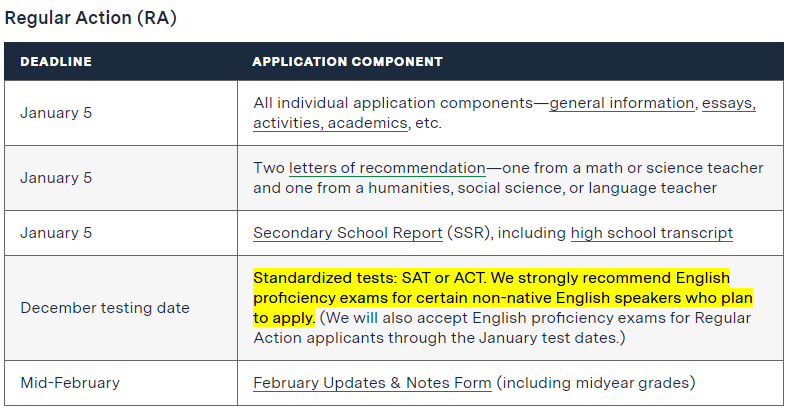The image size is (790, 411).
Task: Follow the academics link
Action: tap(368, 123)
